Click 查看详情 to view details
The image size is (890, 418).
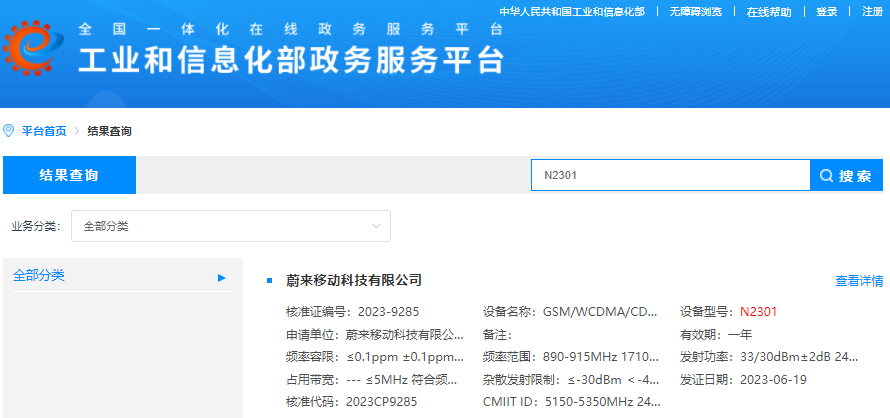[859, 281]
